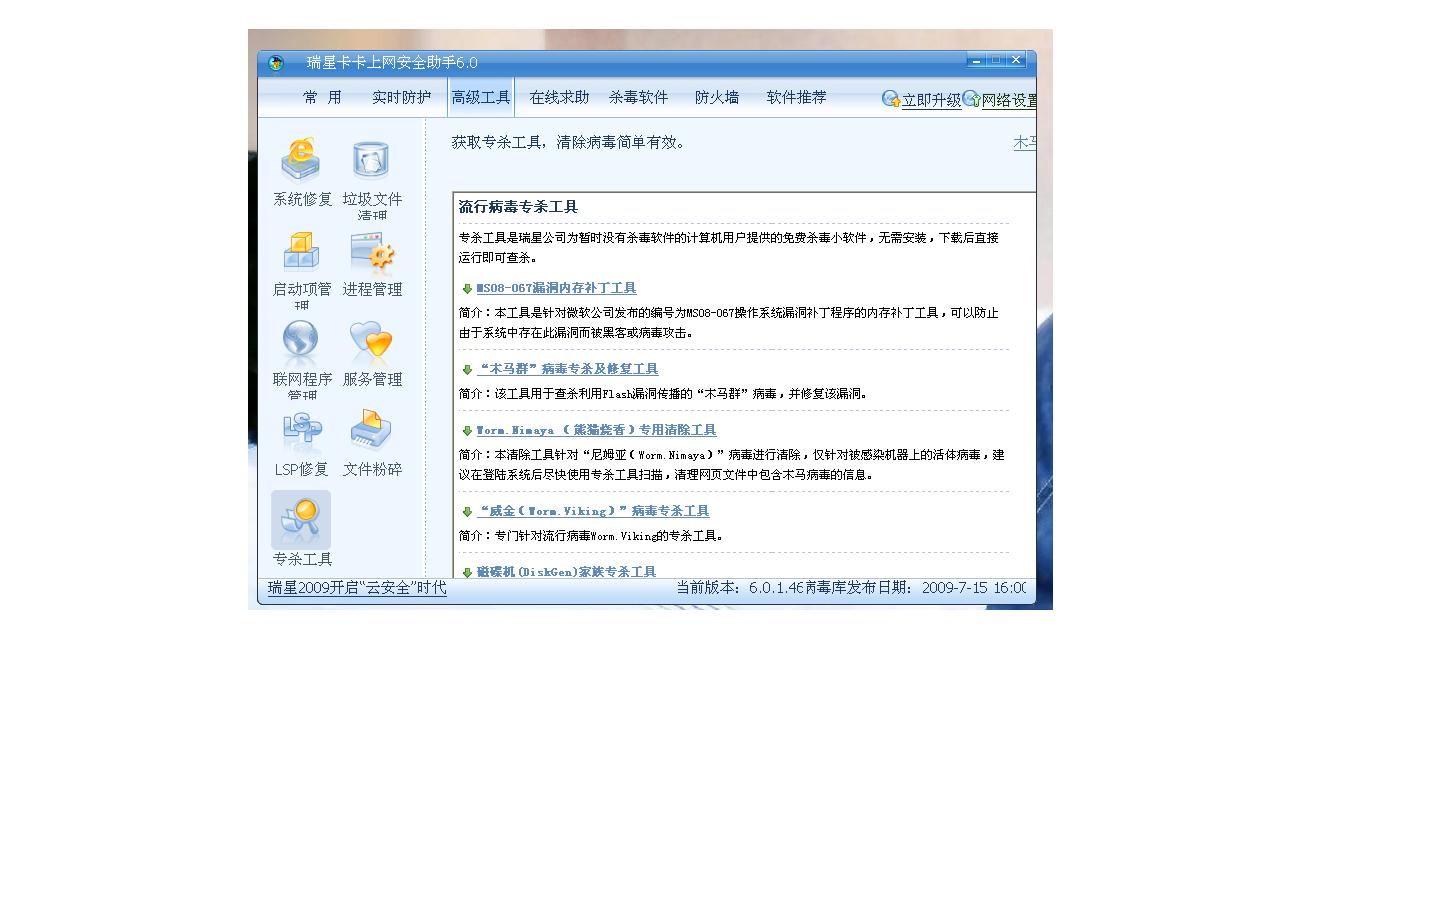This screenshot has width=1440, height=900.
Task: Open the LSP修复 repair tool
Action: tap(302, 443)
